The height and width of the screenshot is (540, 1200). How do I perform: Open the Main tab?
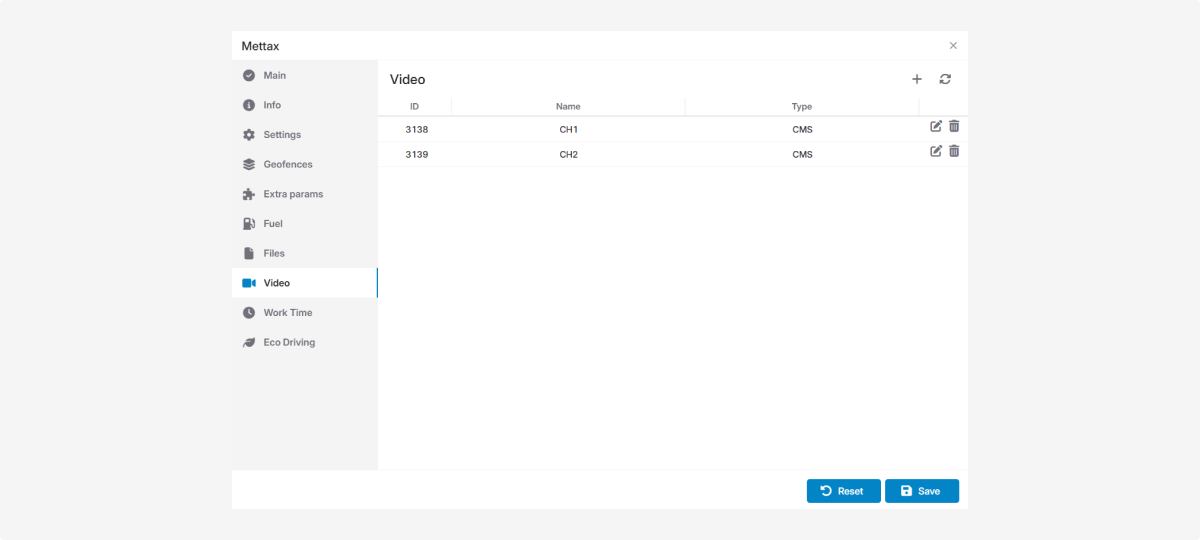274,75
